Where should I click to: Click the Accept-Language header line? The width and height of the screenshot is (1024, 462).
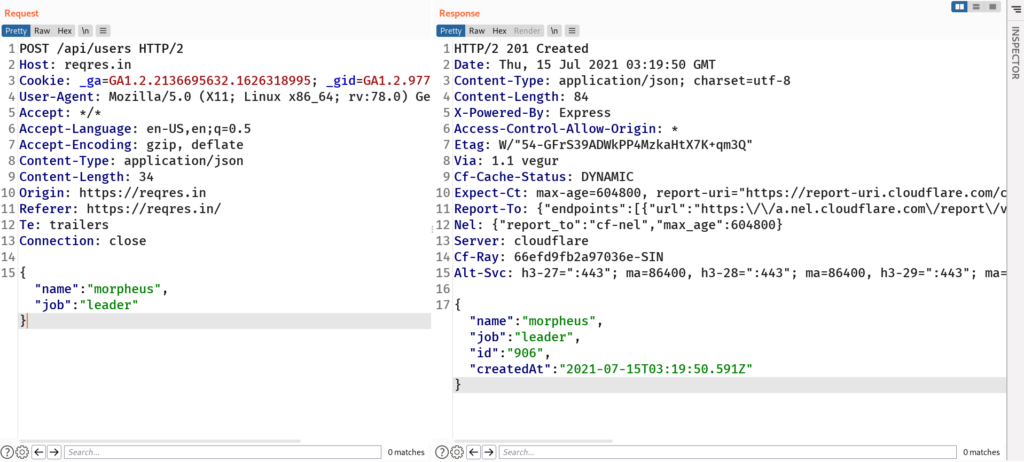(x=135, y=129)
